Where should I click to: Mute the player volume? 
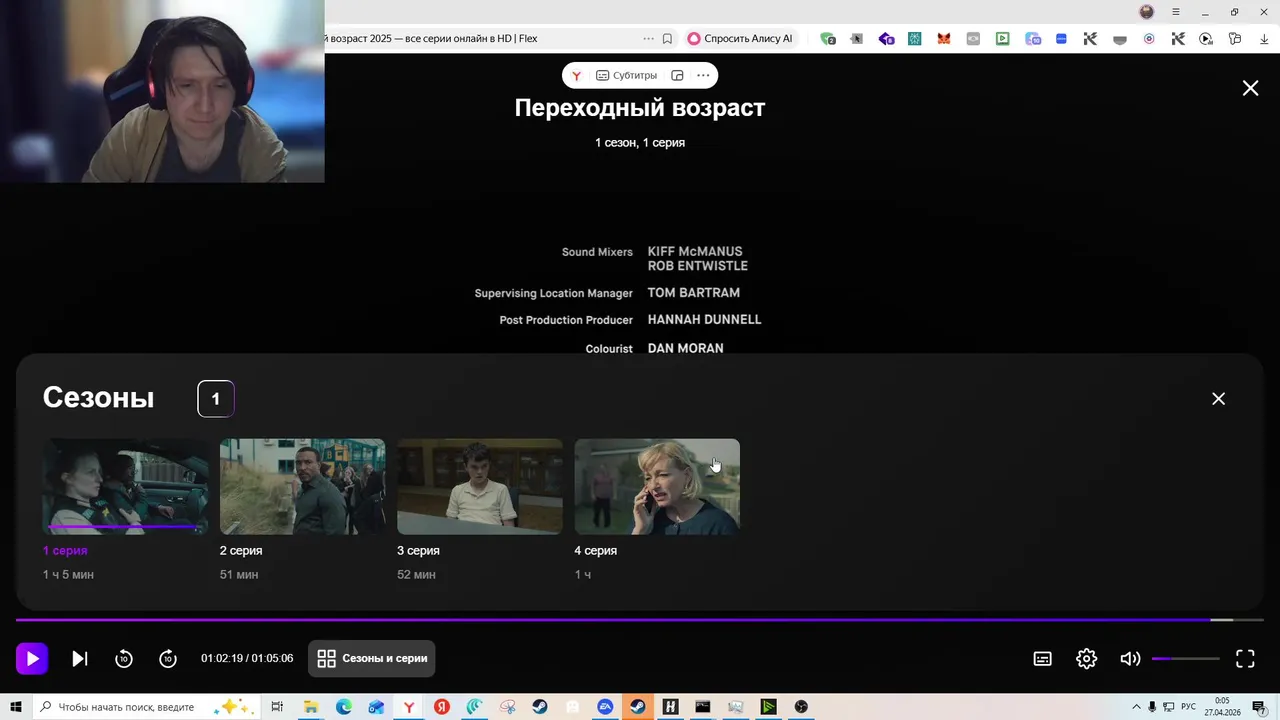point(1130,658)
